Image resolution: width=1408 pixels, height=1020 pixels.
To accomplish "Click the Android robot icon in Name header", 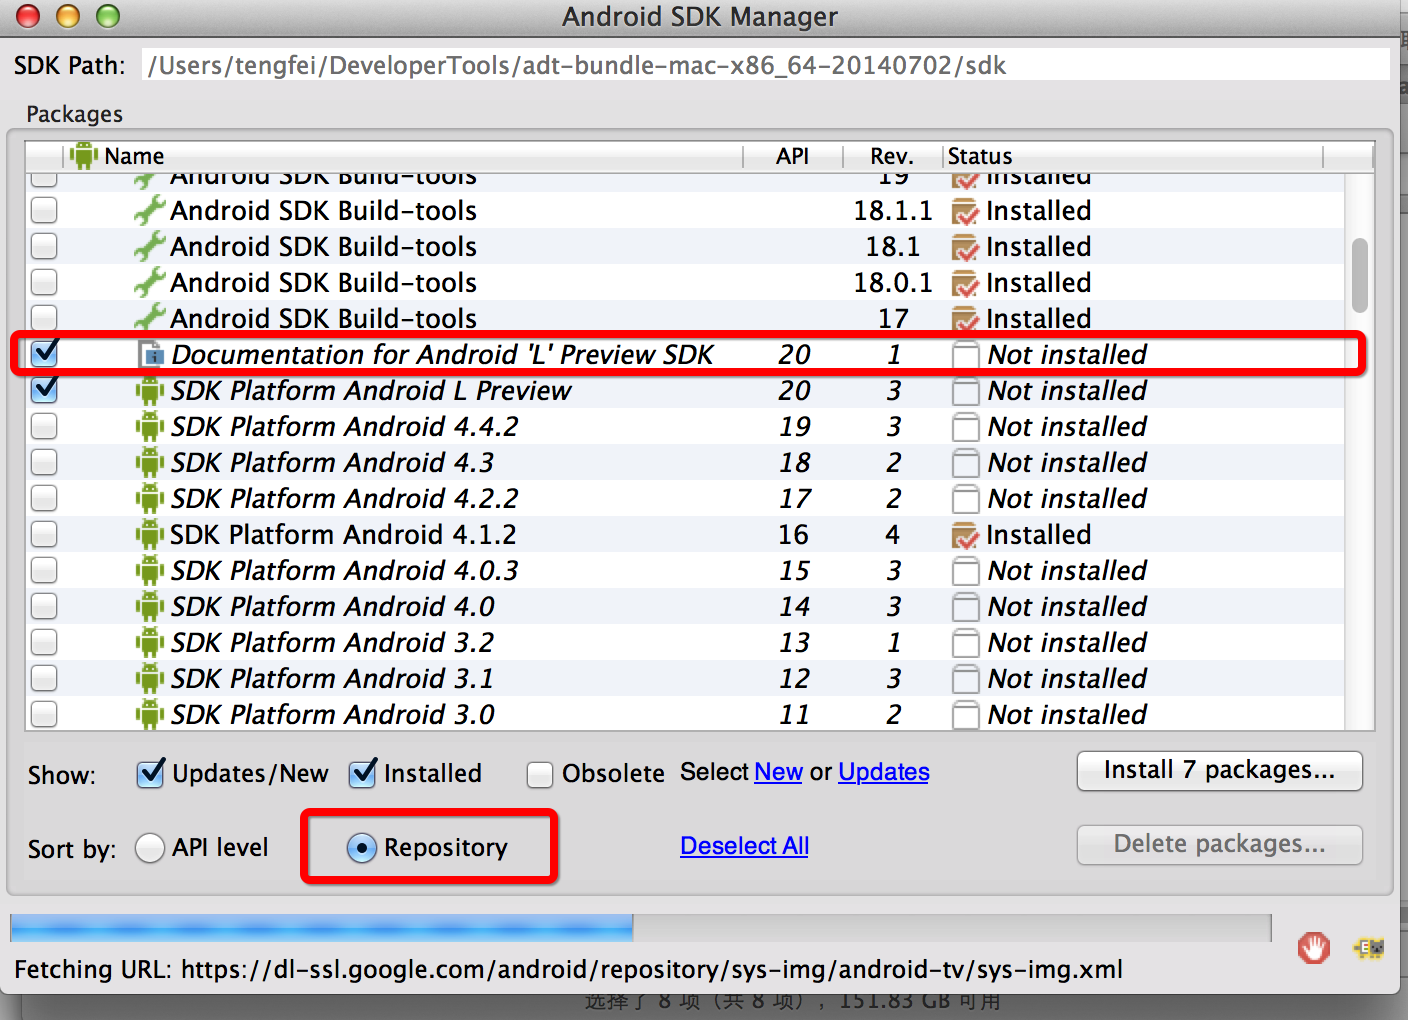I will (84, 156).
